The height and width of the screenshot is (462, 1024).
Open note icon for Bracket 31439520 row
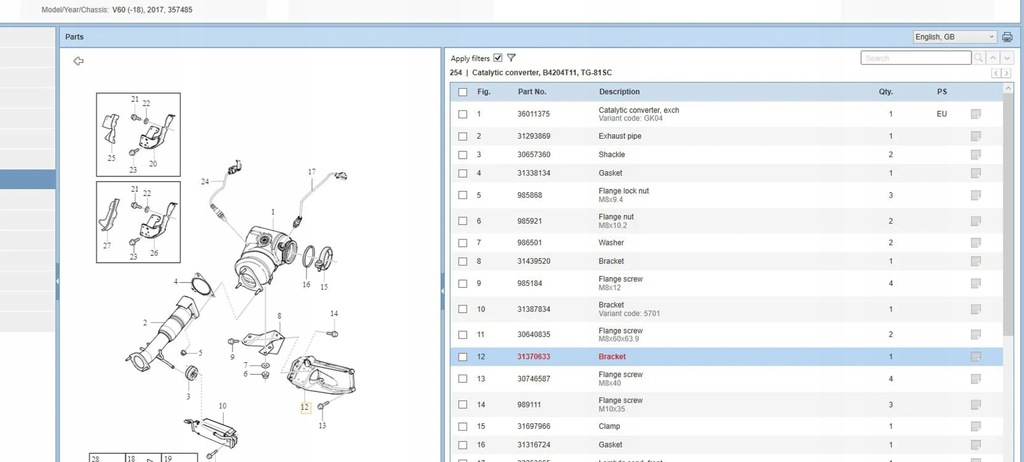pyautogui.click(x=976, y=261)
